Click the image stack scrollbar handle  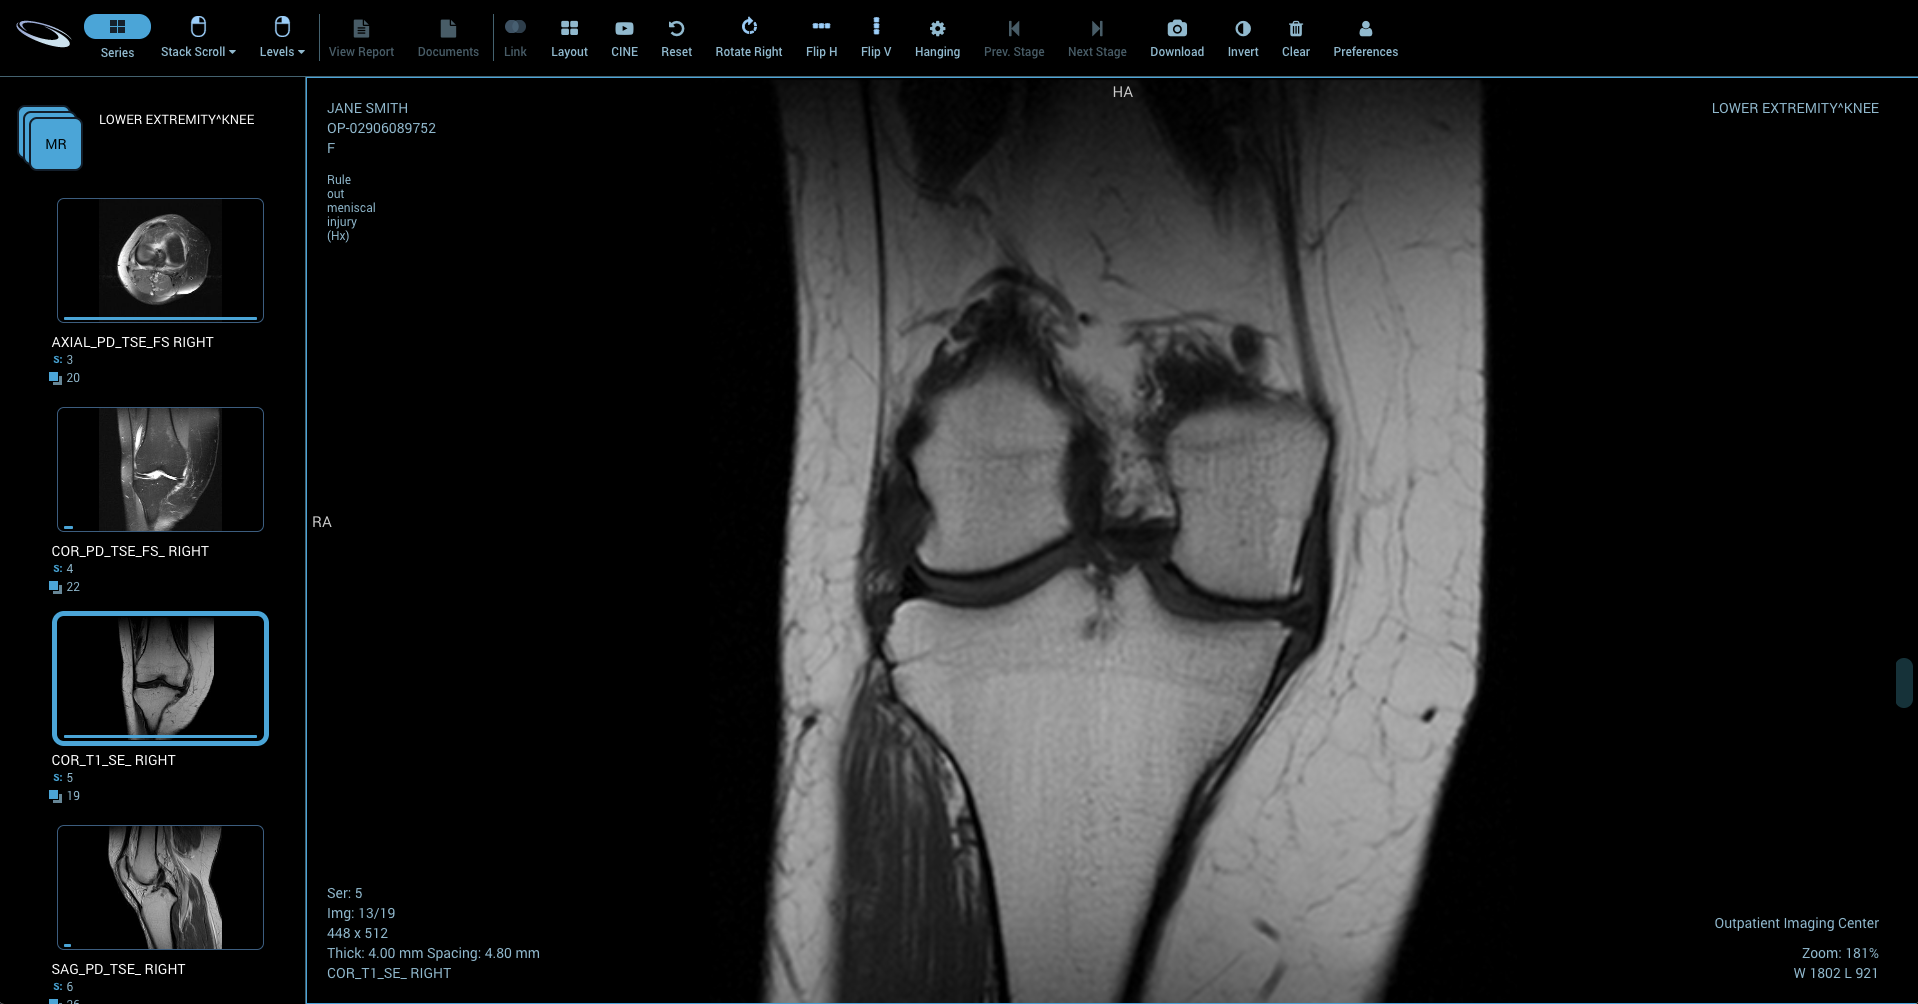tap(1903, 683)
